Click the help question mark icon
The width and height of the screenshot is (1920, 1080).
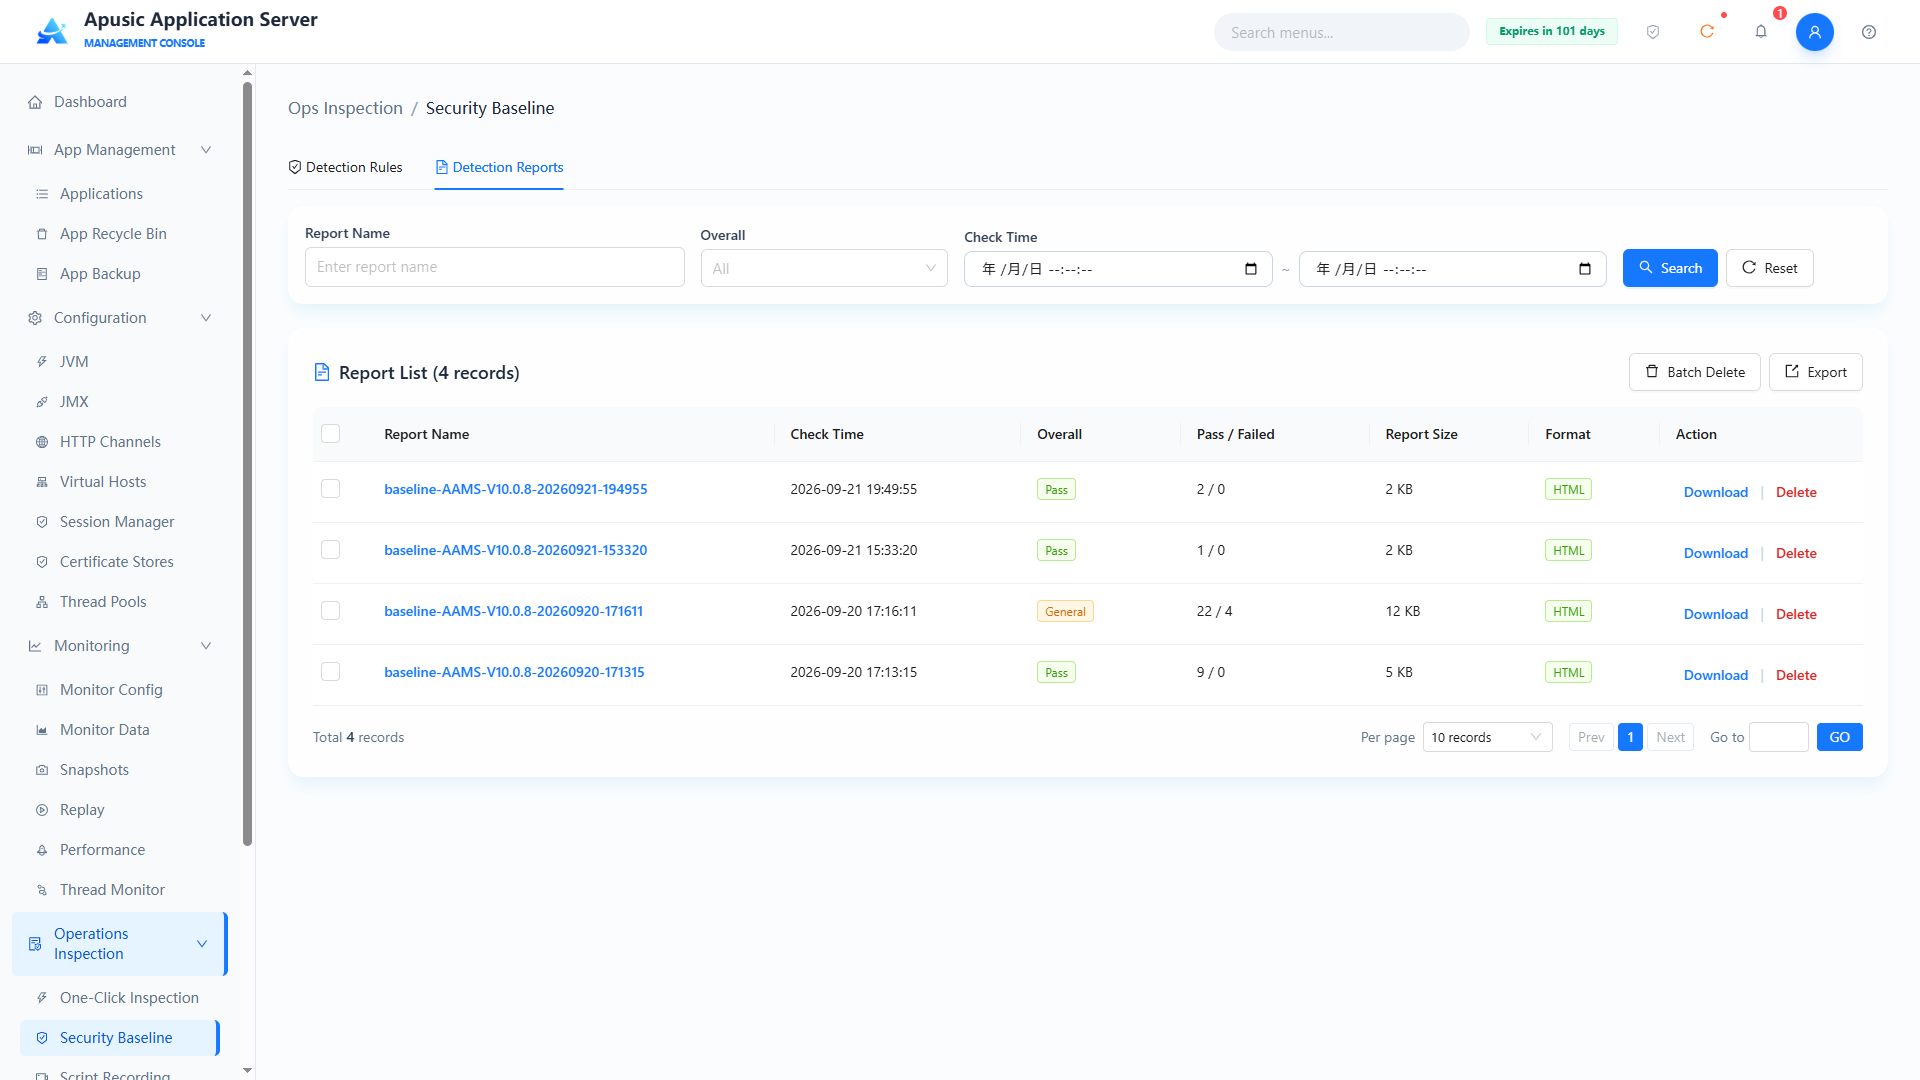1869,32
